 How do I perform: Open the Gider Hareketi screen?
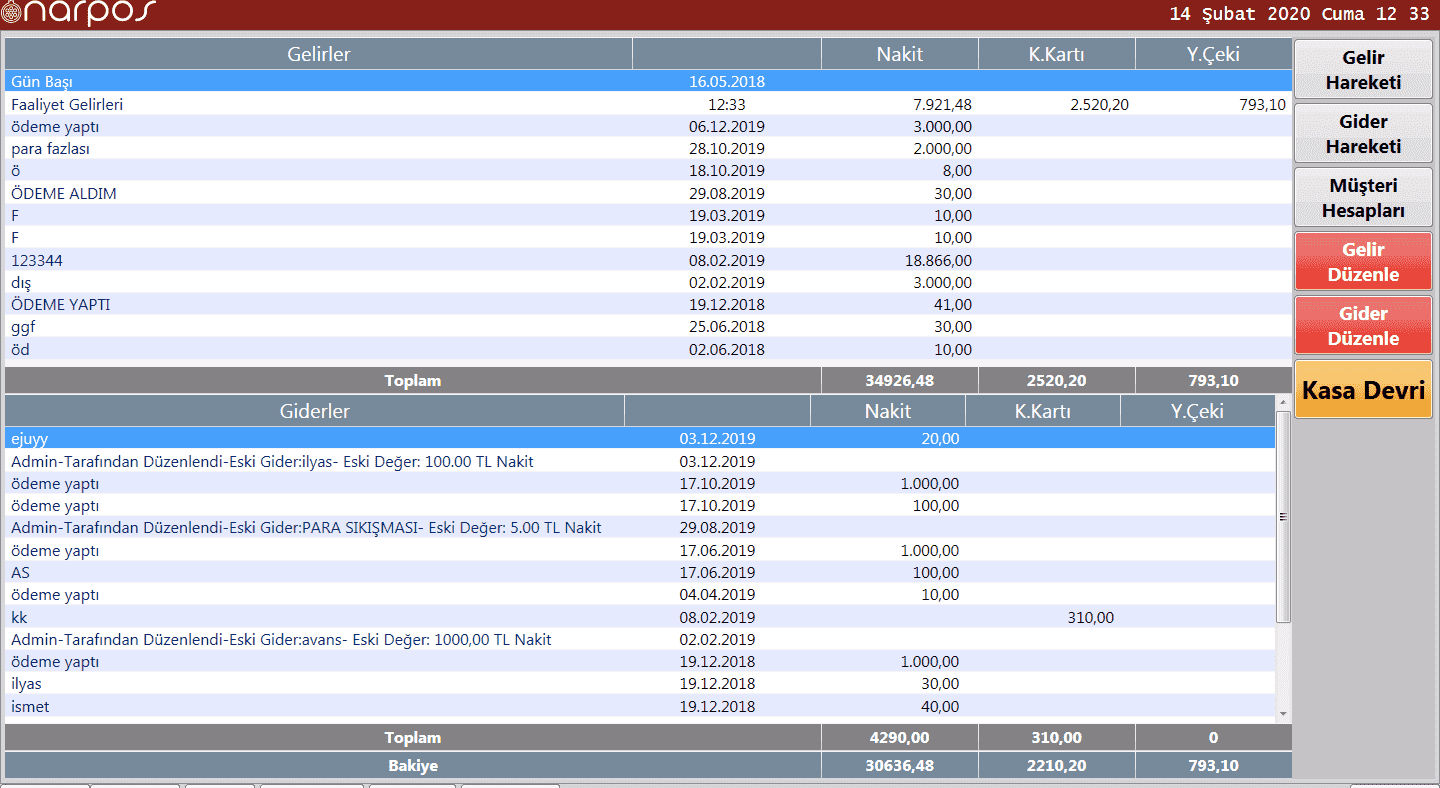coord(1363,134)
